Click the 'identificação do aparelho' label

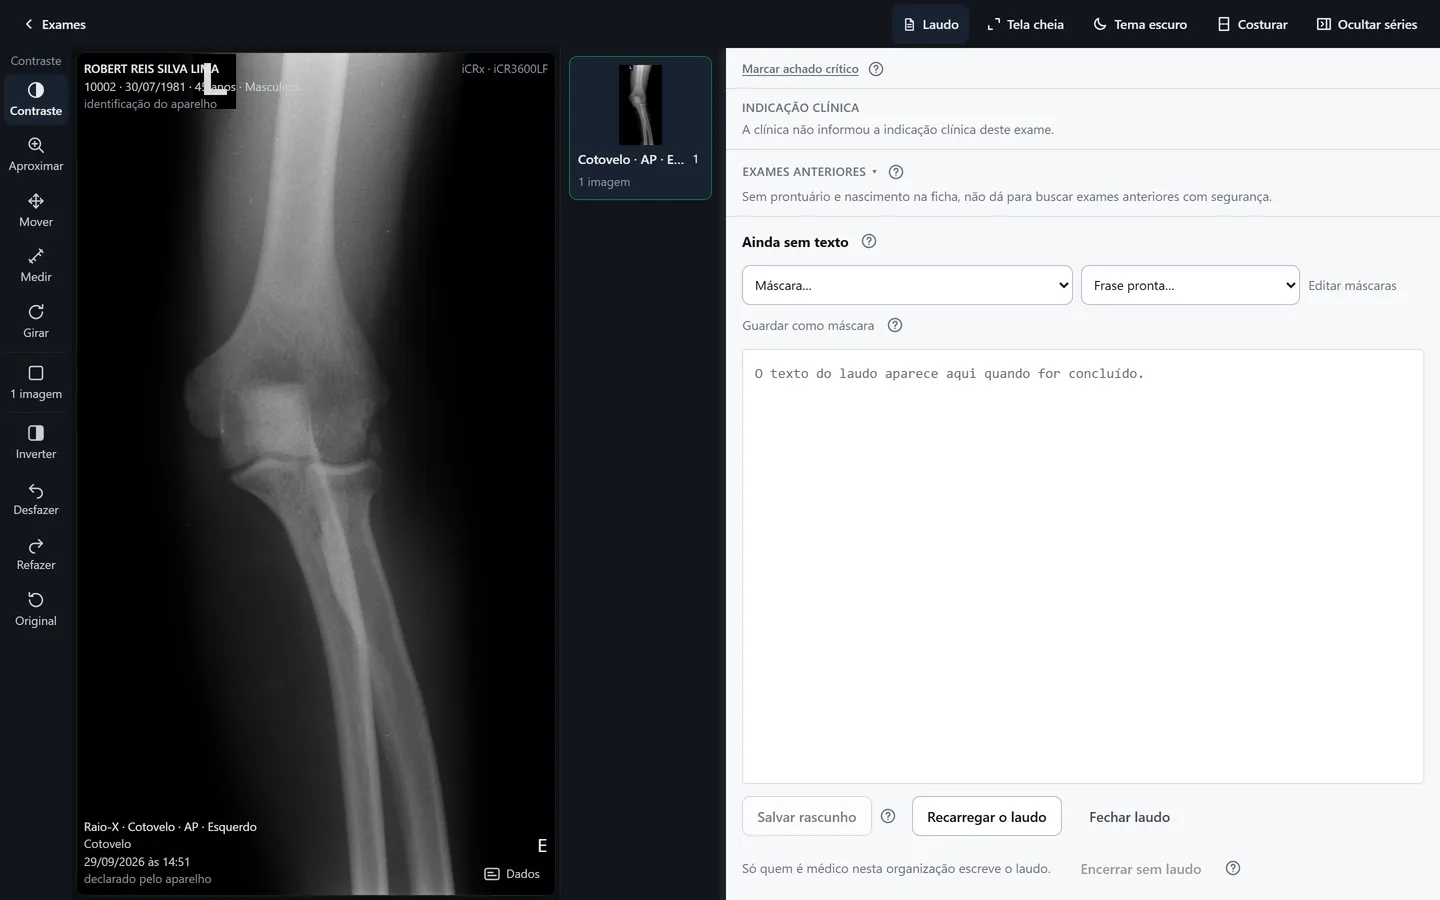(x=150, y=104)
